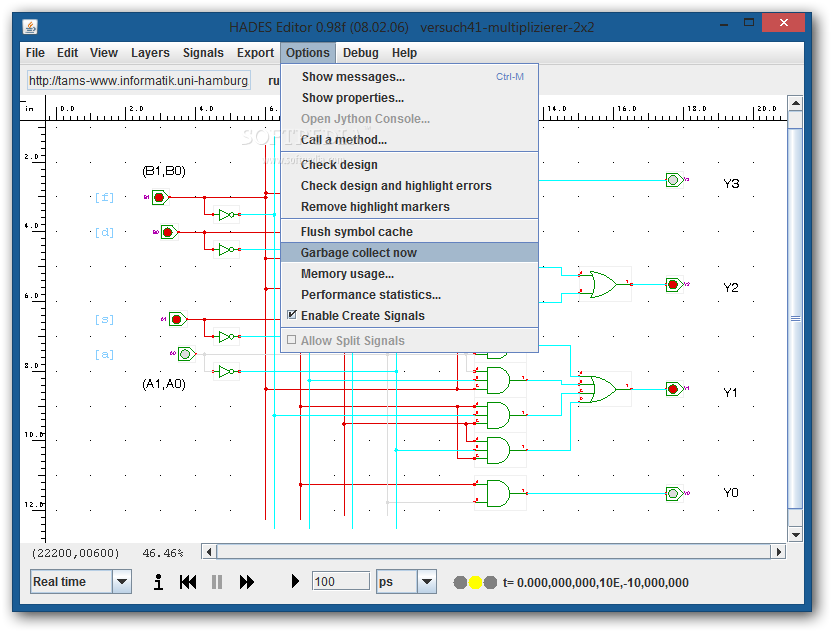Select the inverter after input [a]
This screenshot has height=632, width=832.
[227, 371]
